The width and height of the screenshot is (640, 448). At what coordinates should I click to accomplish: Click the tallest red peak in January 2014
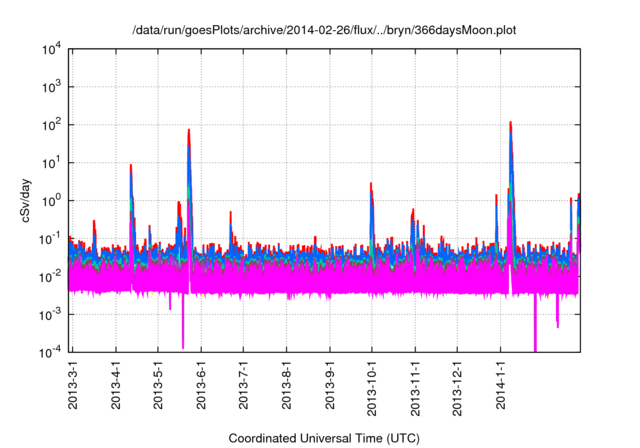click(511, 125)
